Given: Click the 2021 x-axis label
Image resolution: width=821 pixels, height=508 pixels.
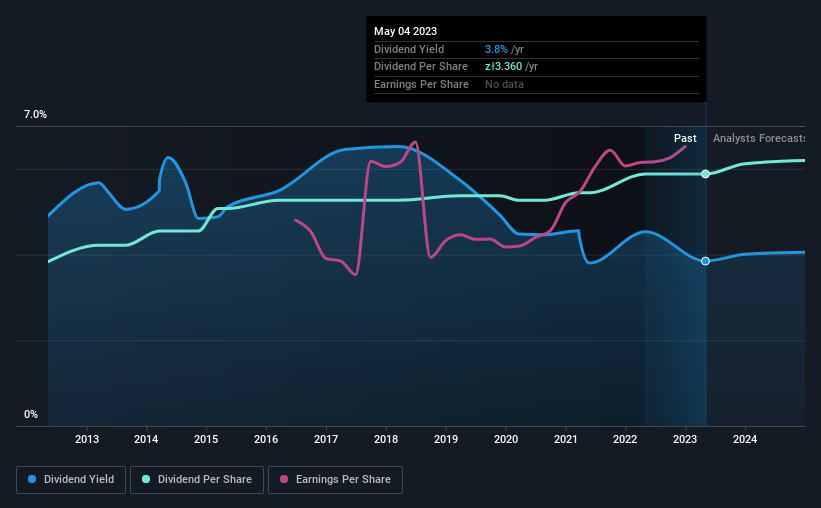Looking at the screenshot, I should point(565,439).
